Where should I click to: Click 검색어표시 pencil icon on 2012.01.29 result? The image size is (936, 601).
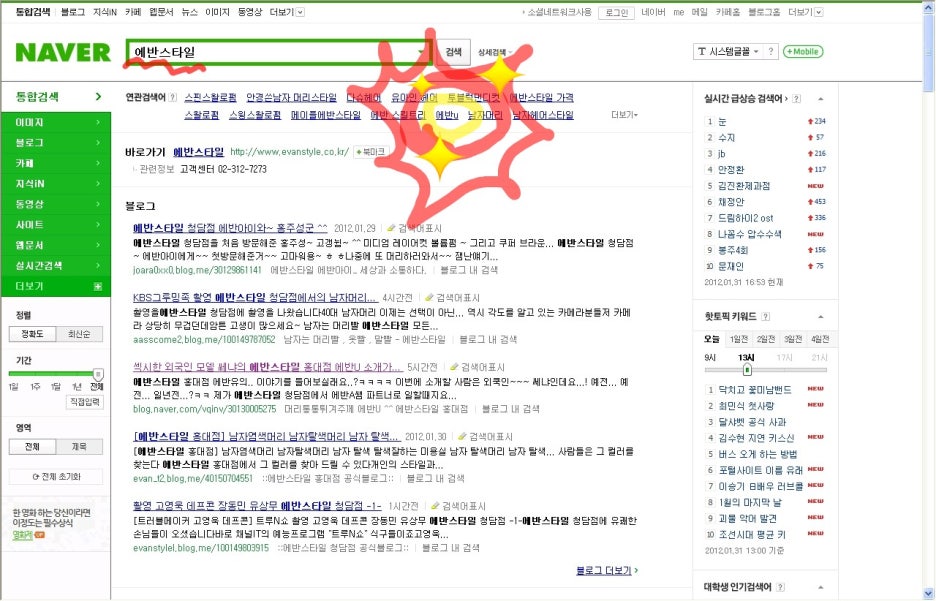coord(391,229)
